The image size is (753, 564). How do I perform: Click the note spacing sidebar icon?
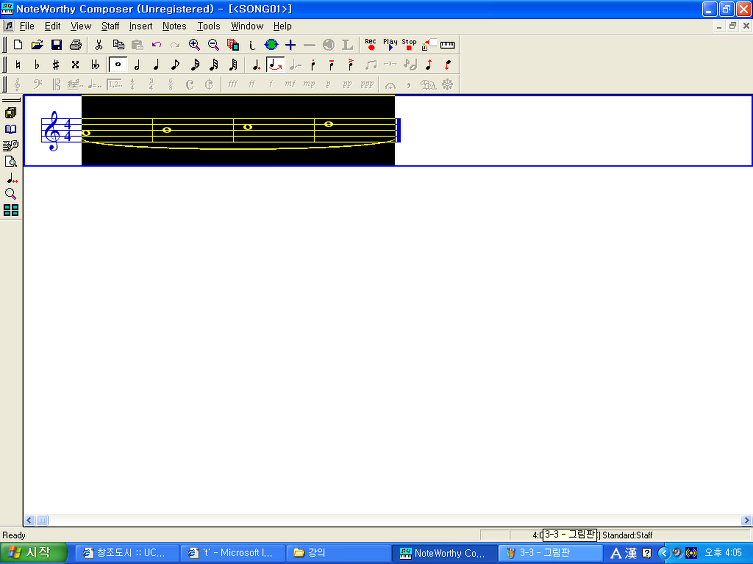pos(12,178)
